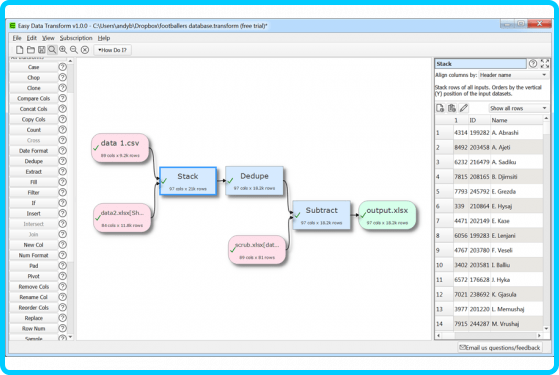The width and height of the screenshot is (559, 375).
Task: Select the output.xlsx node
Action: coord(387,215)
